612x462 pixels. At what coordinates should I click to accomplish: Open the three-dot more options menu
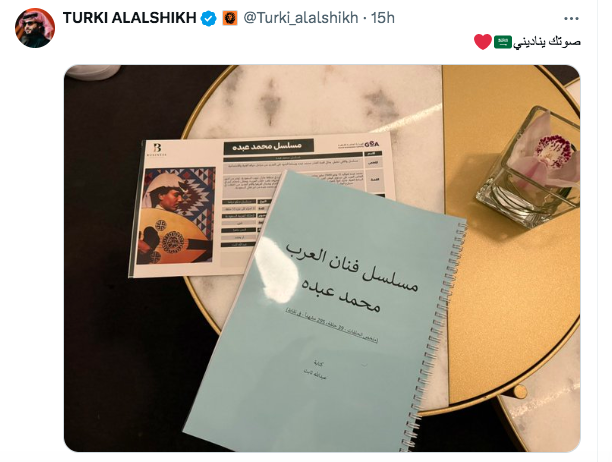tap(571, 18)
